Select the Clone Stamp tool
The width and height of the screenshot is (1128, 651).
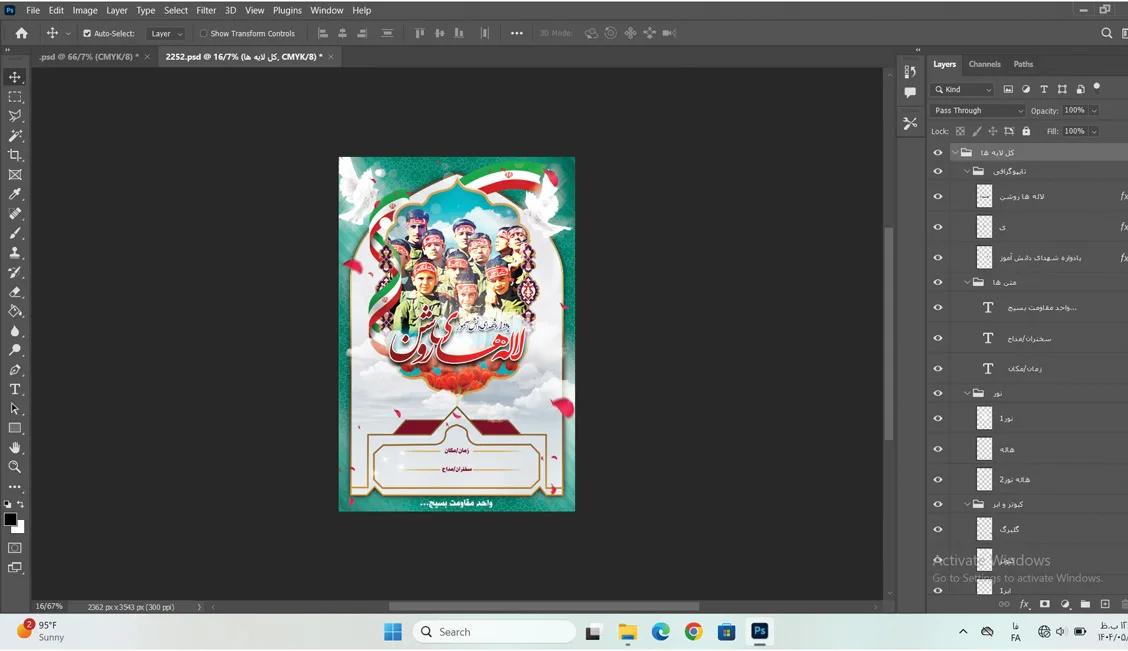[x=14, y=252]
